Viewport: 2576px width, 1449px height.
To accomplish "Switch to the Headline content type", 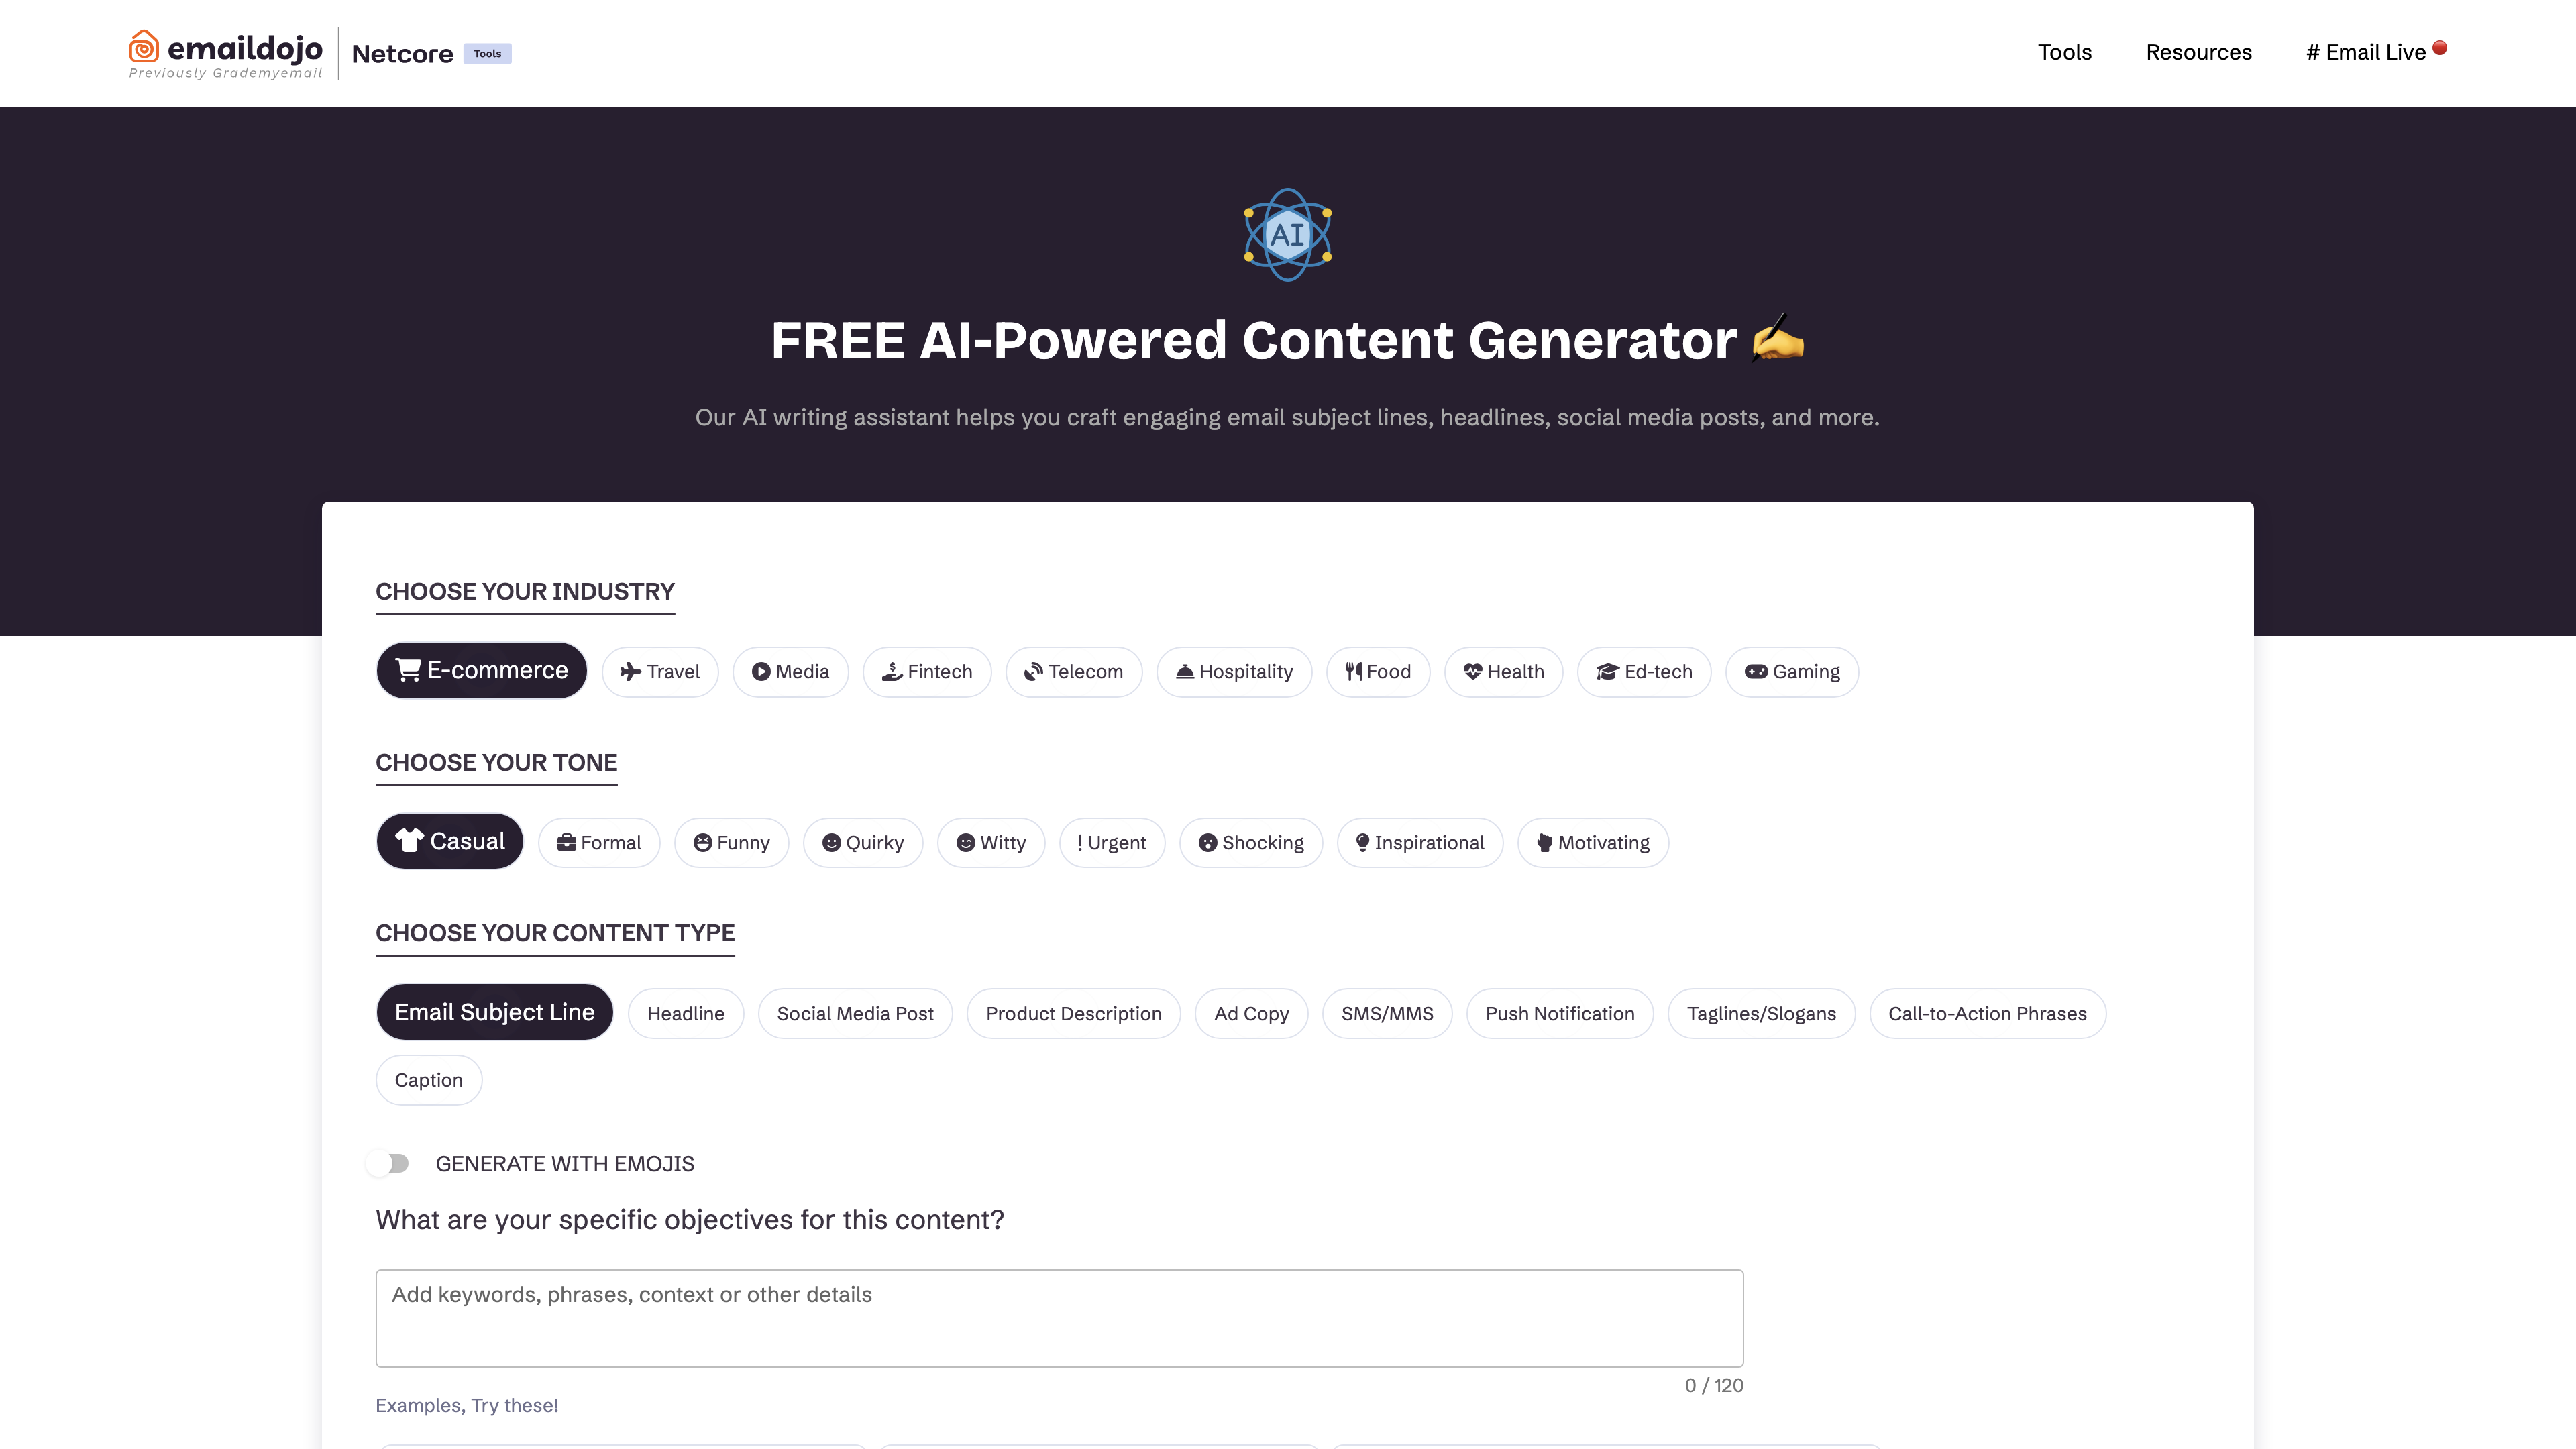I will click(x=686, y=1012).
